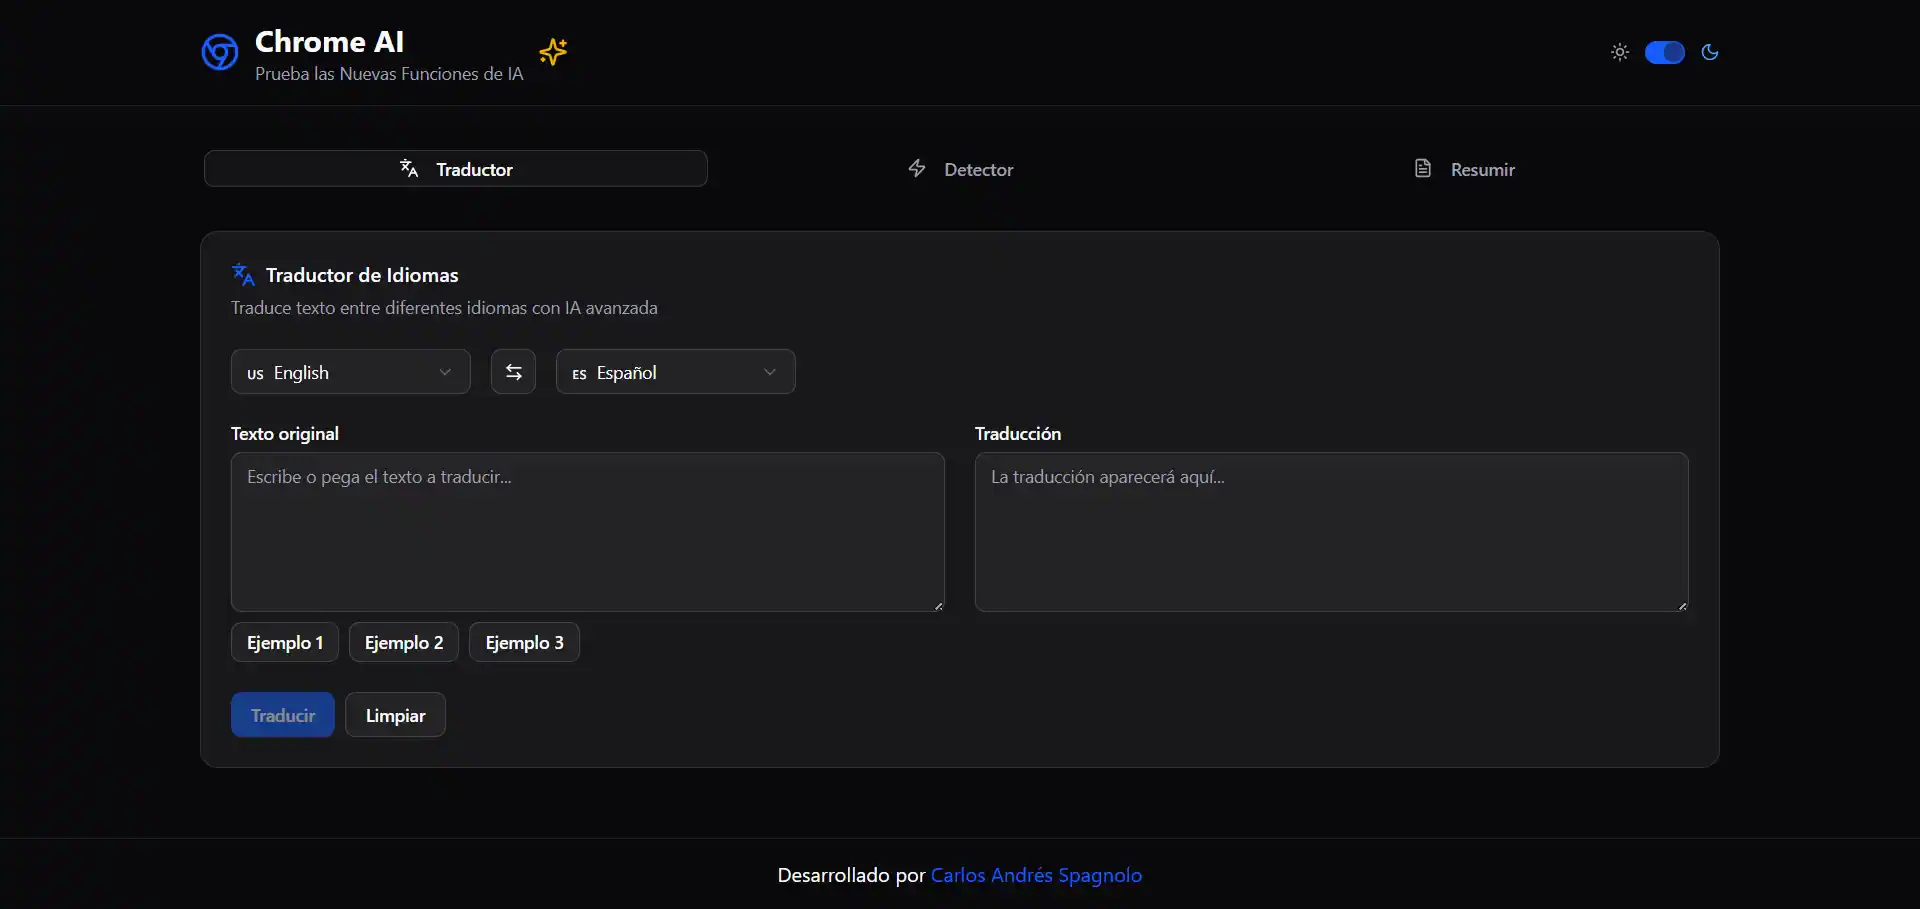The width and height of the screenshot is (1920, 909).
Task: Click the translate icon beside Traductor de Idiomas
Action: (x=243, y=274)
